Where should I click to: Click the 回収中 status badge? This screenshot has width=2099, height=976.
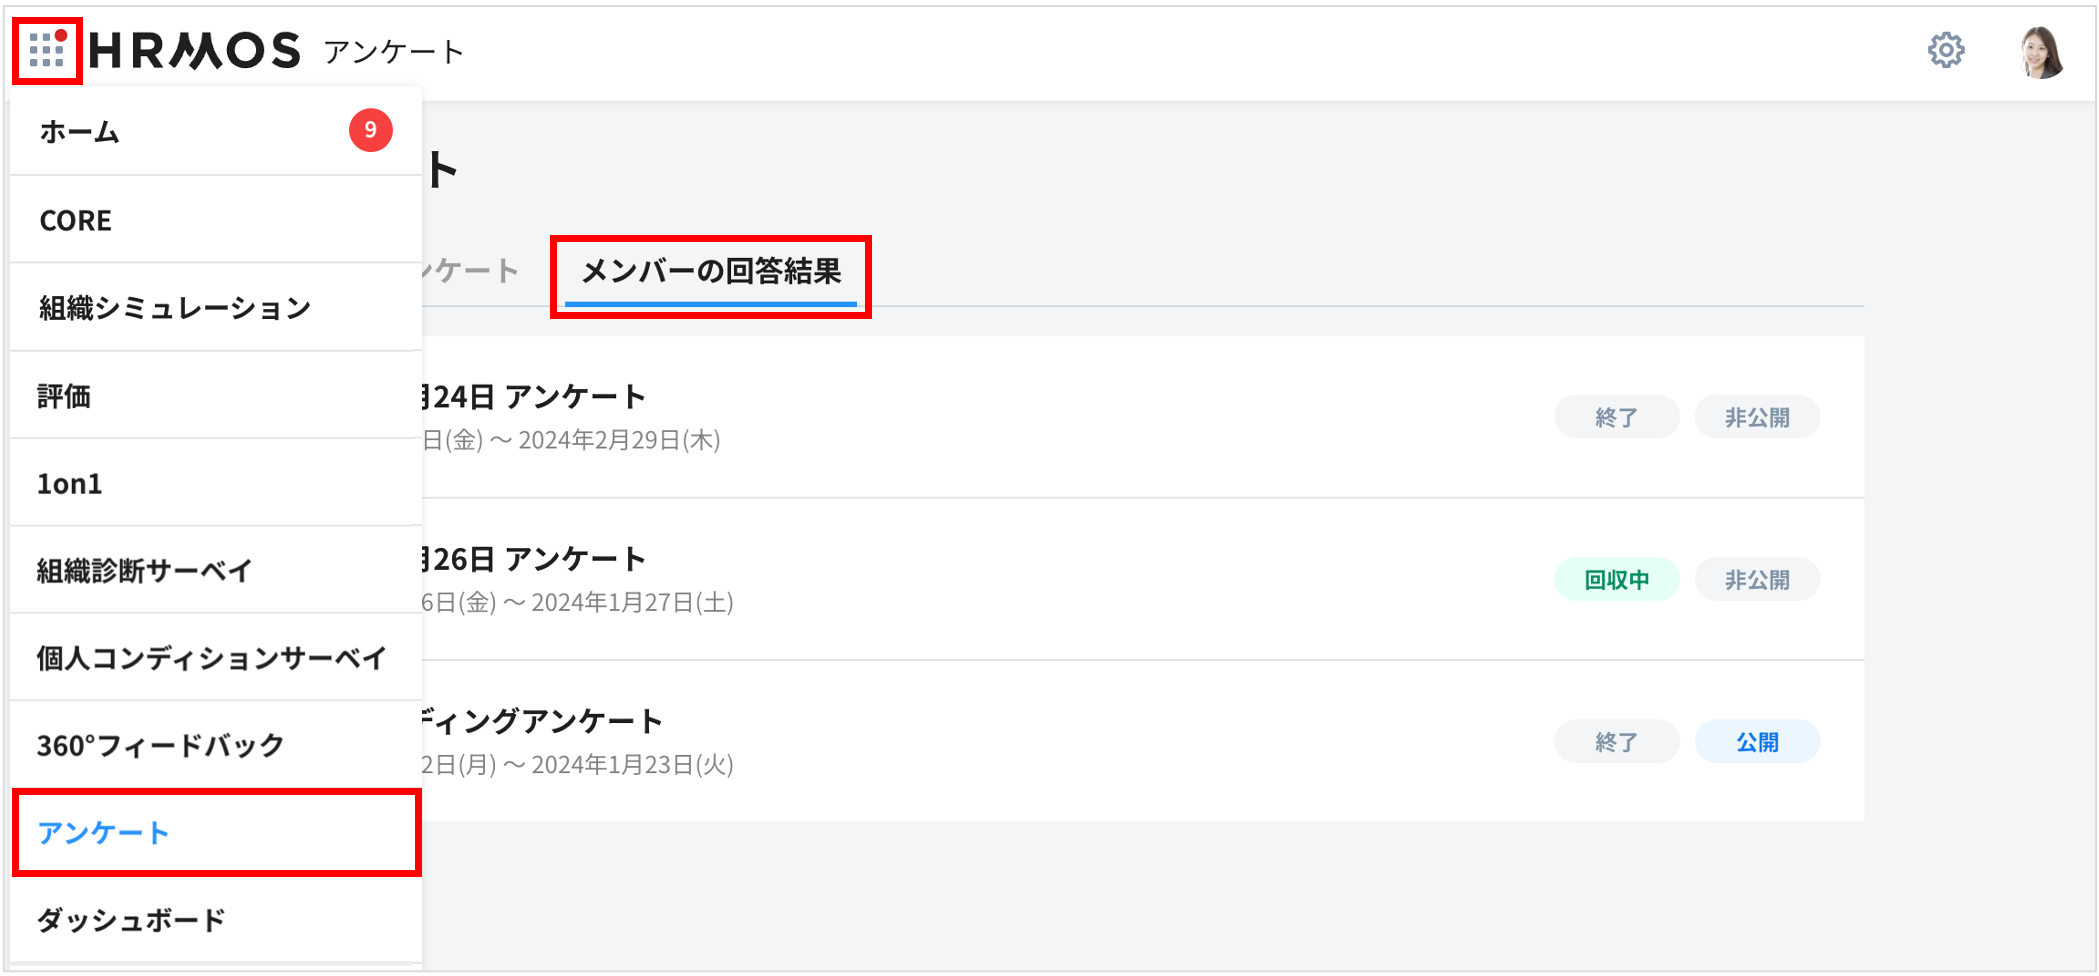pyautogui.click(x=1616, y=579)
